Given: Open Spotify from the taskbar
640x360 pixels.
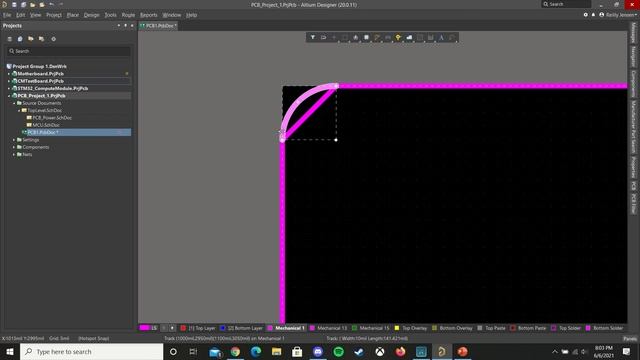Looking at the screenshot, I should pos(338,351).
